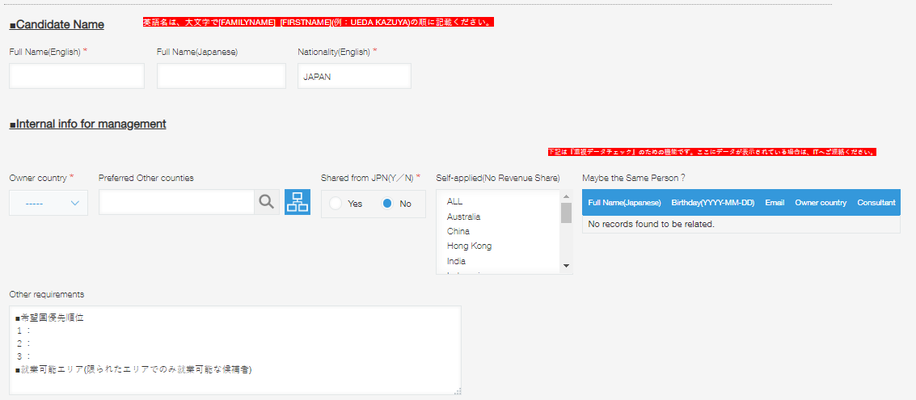
Task: Choose Australia in the Self-applied list
Action: pyautogui.click(x=464, y=217)
